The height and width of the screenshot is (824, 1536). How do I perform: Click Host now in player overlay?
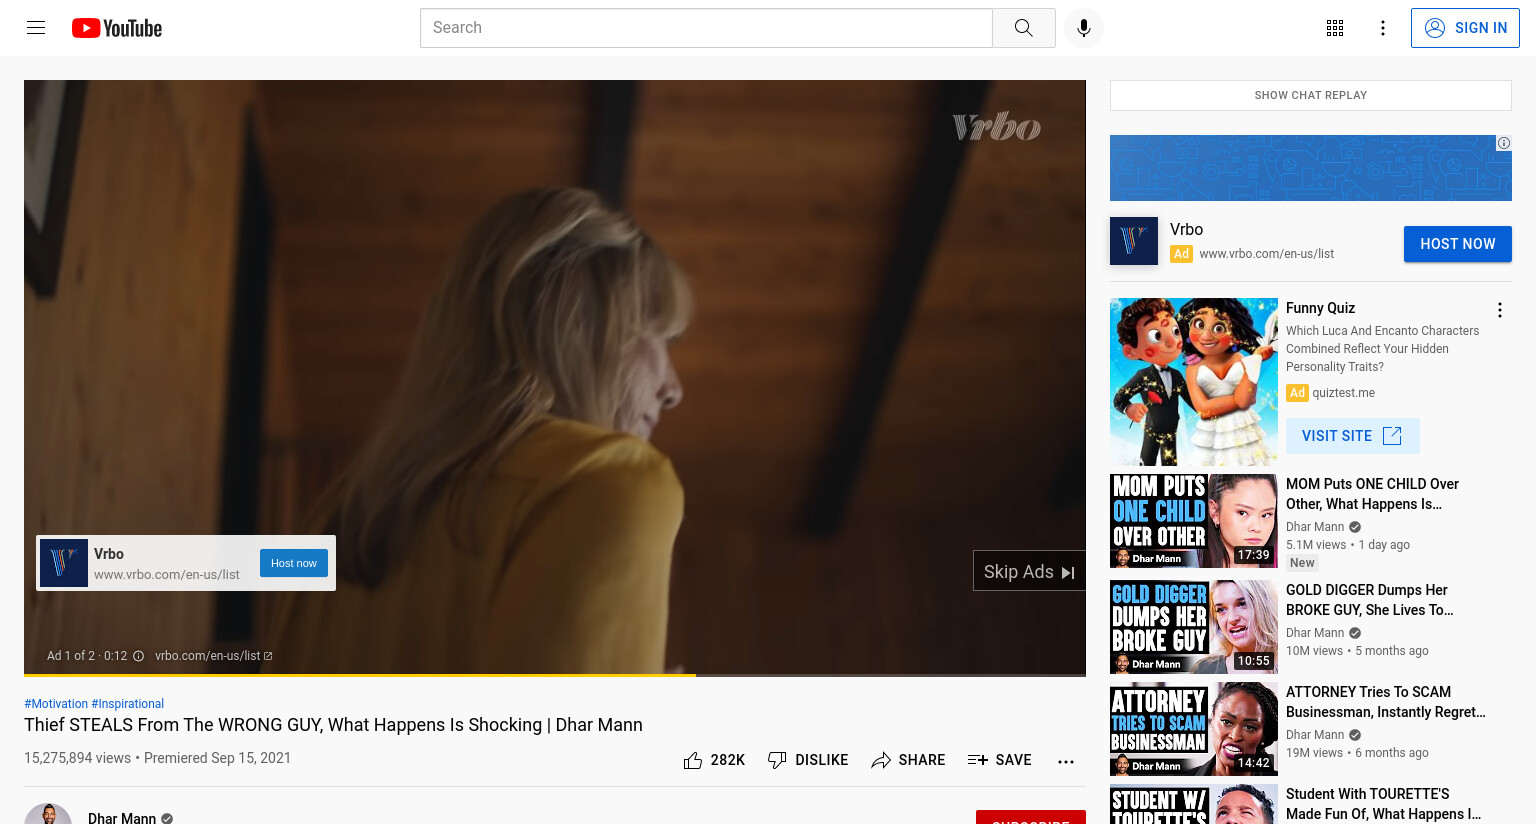click(x=294, y=563)
